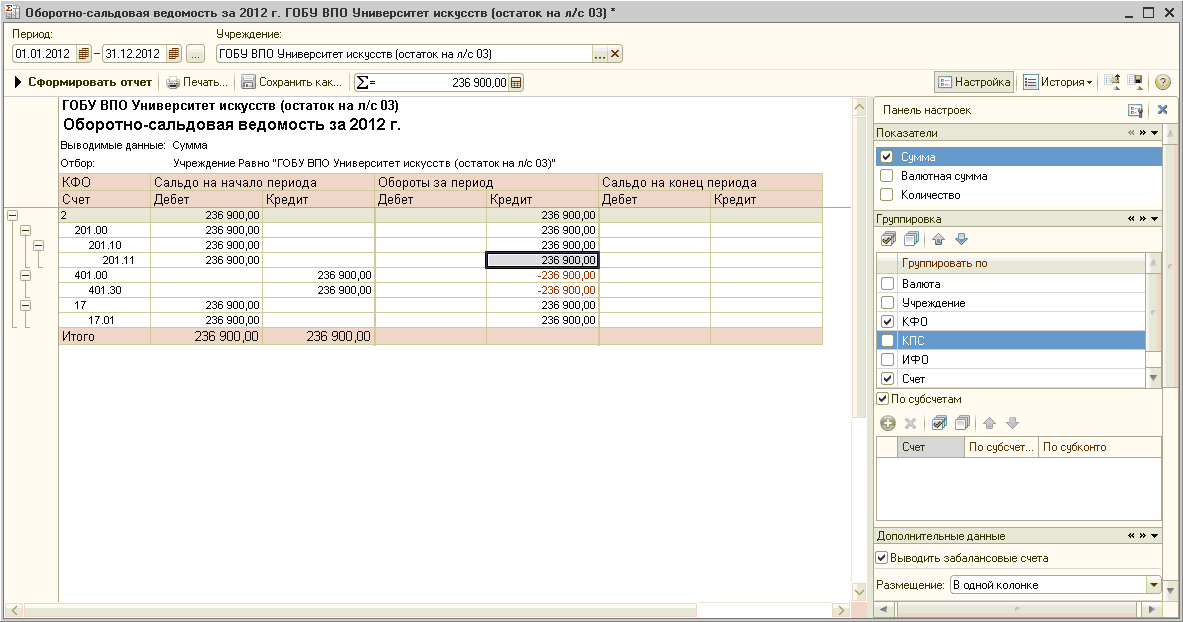Image resolution: width=1183 pixels, height=622 pixels.
Task: Uncheck Выводить забалансовые счета option
Action: pyautogui.click(x=881, y=558)
